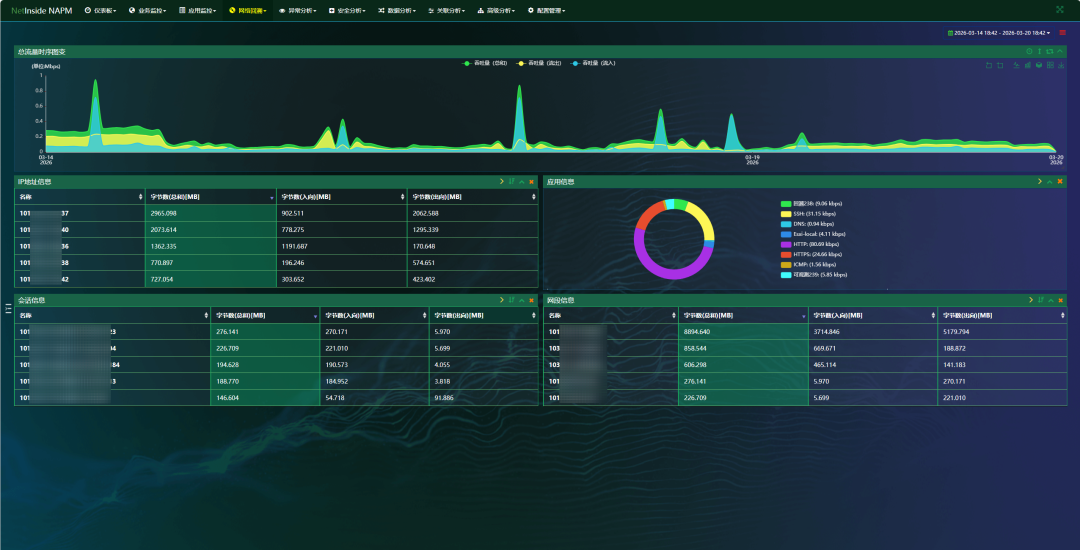Image resolution: width=1080 pixels, height=550 pixels.
Task: Collapse the 会话信息 panel using up chevron
Action: [x=521, y=300]
